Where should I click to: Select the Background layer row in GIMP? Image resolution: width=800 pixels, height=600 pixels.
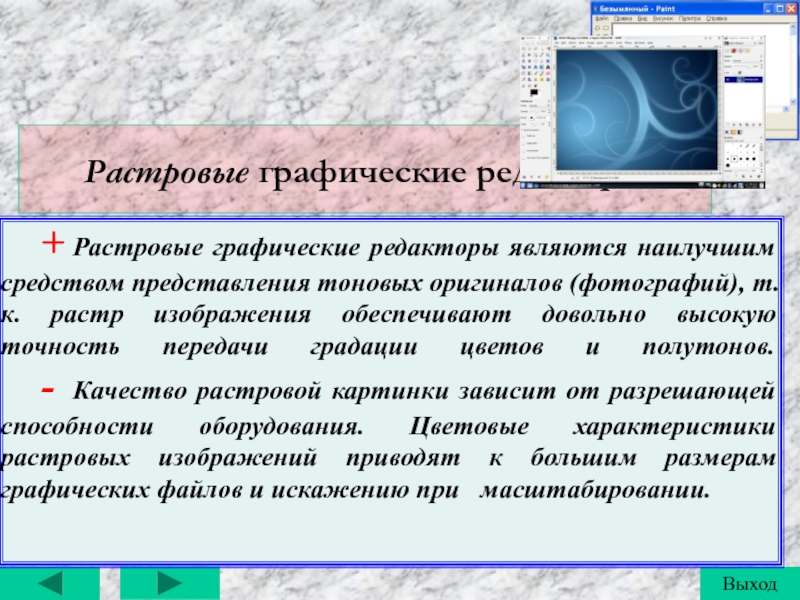743,80
